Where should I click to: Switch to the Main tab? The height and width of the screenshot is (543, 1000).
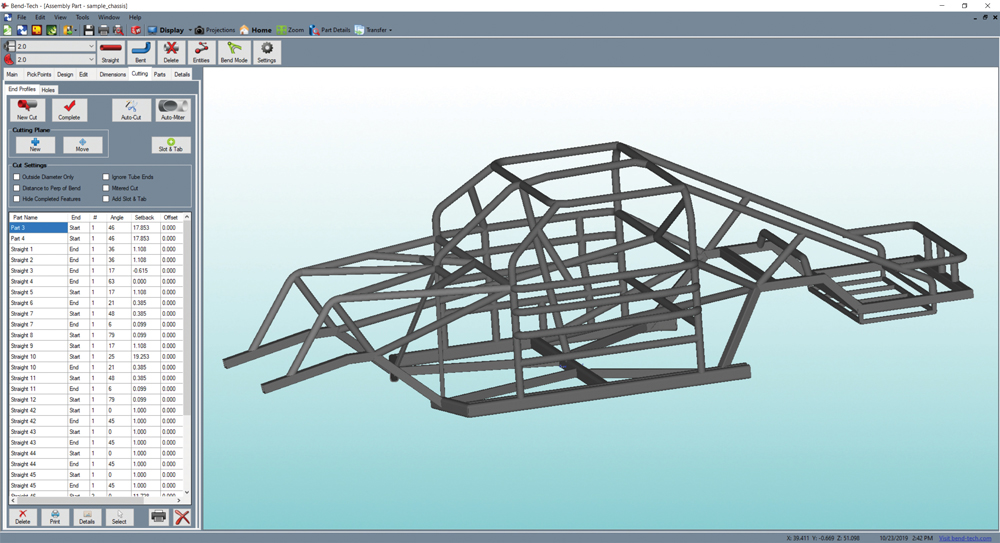tap(12, 74)
